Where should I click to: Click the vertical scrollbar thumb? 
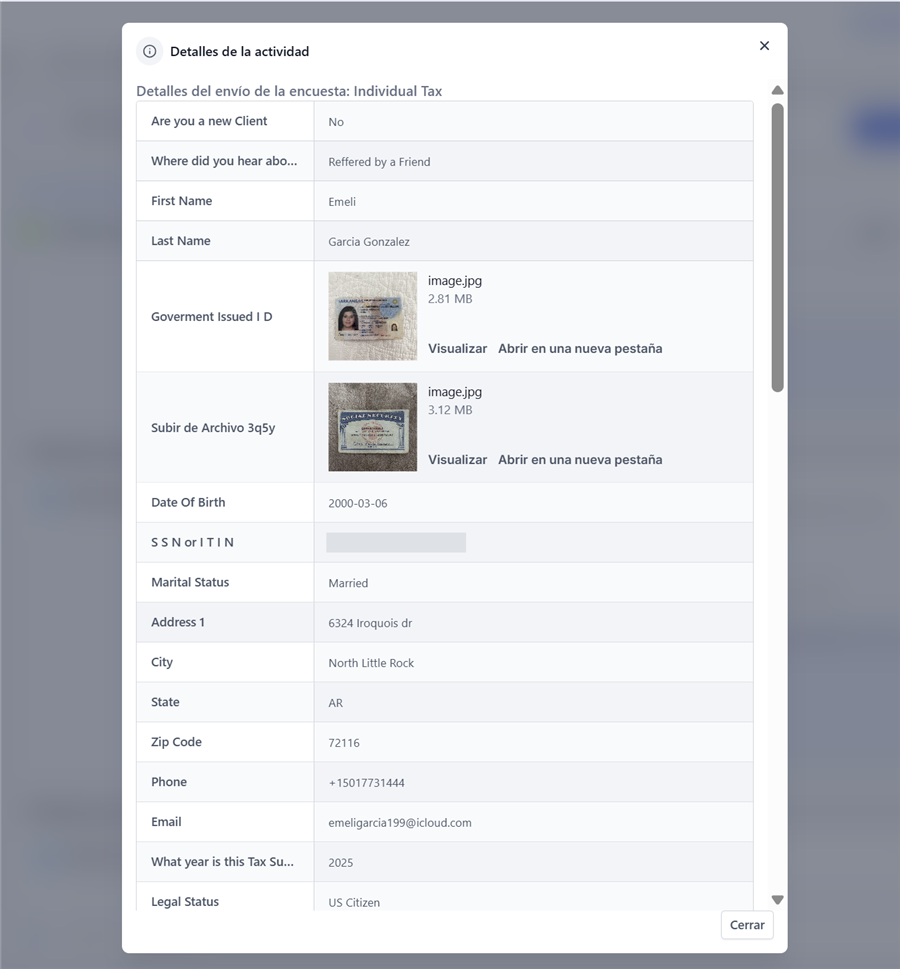[778, 247]
